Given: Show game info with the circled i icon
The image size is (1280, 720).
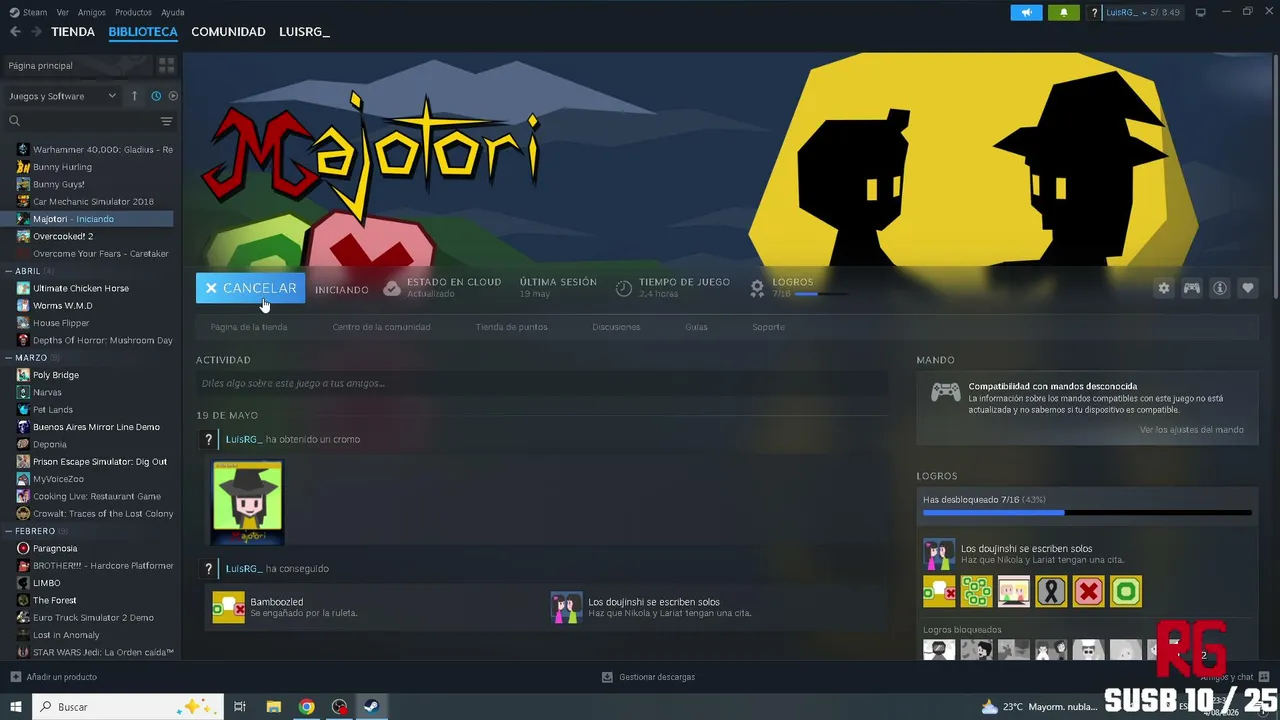Looking at the screenshot, I should coord(1220,288).
